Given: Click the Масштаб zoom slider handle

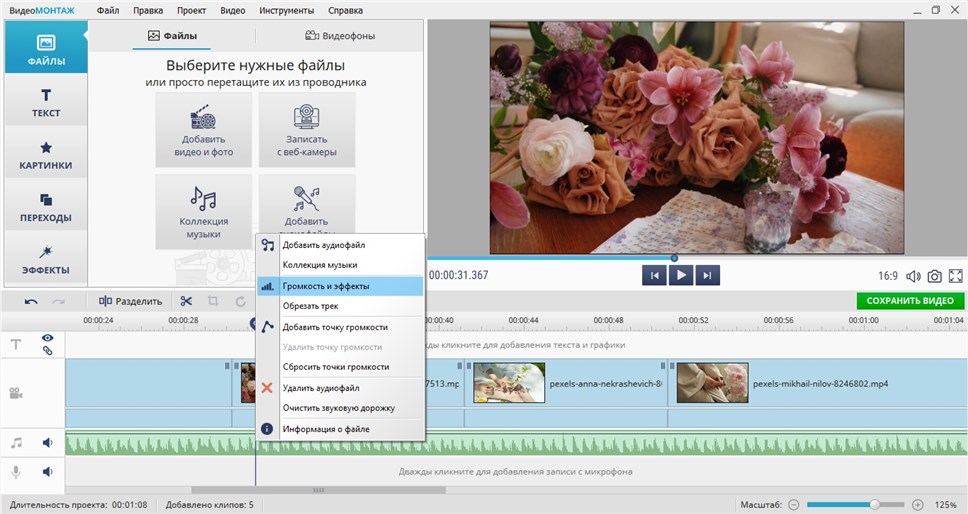Looking at the screenshot, I should pos(874,505).
